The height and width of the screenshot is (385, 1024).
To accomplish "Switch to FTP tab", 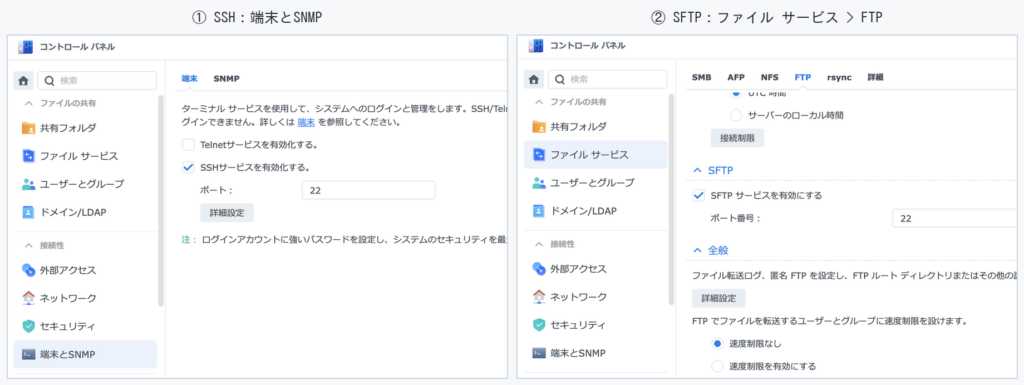I will point(803,77).
